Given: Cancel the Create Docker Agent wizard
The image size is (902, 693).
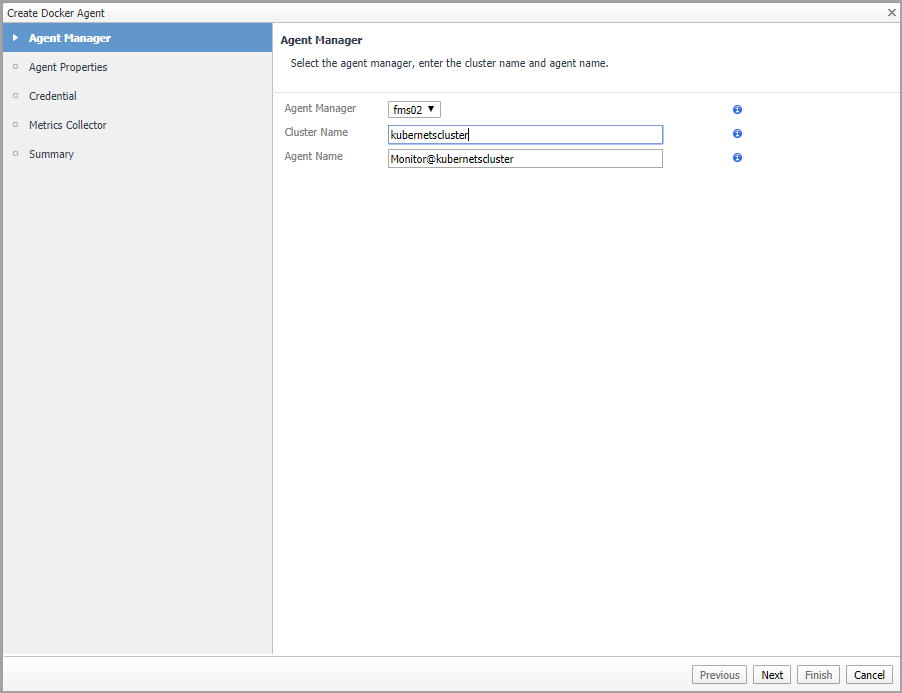Looking at the screenshot, I should click(869, 675).
